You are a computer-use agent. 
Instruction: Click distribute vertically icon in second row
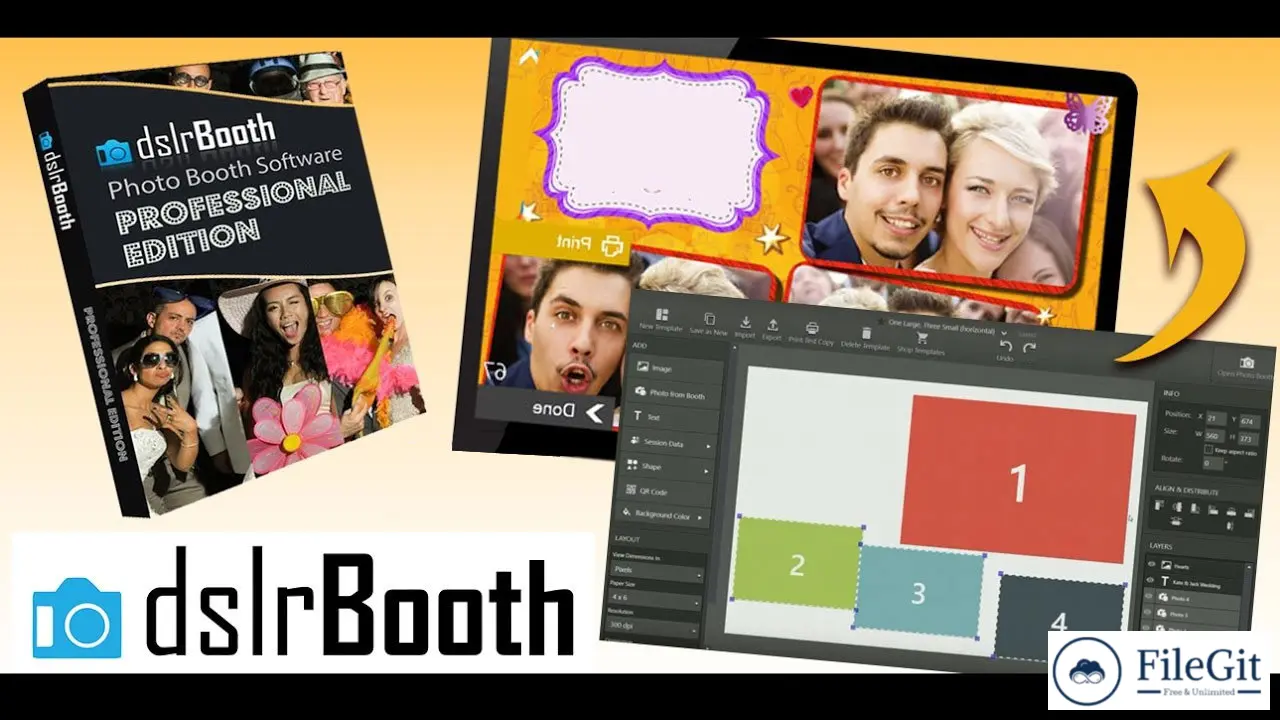click(1230, 525)
